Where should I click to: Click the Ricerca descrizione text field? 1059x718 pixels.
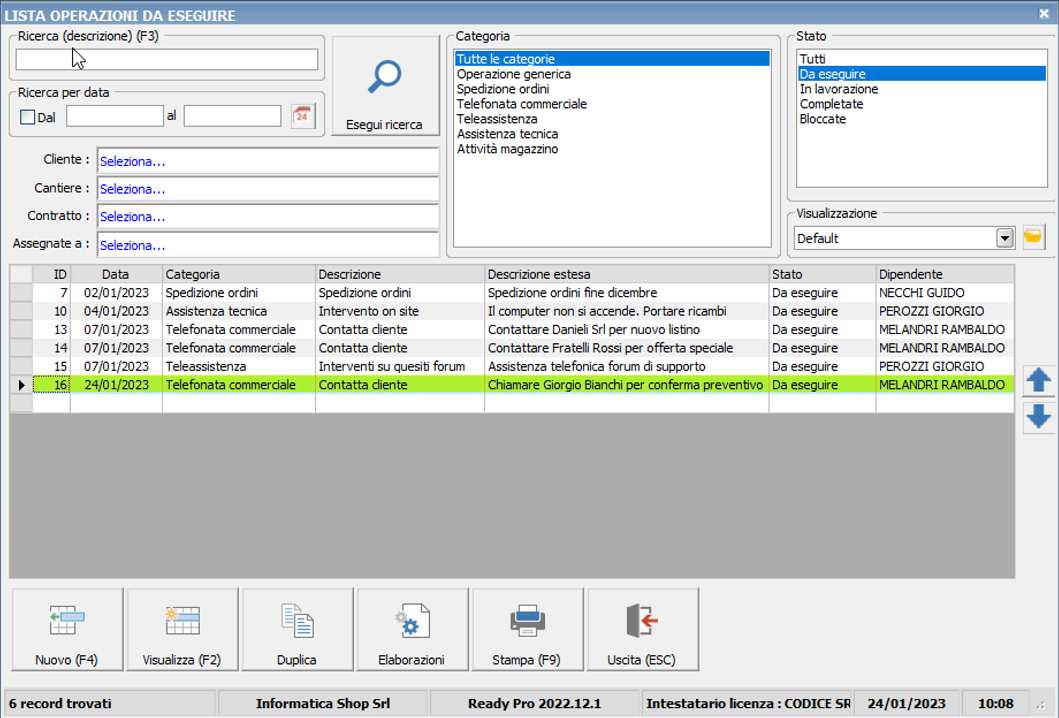[x=166, y=60]
